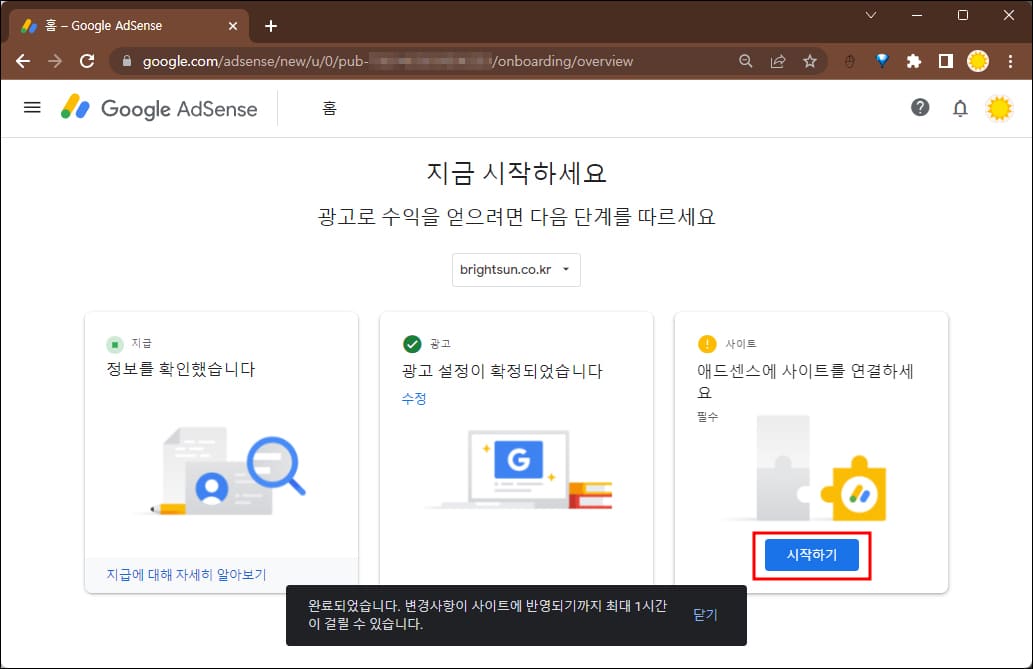Screen dimensions: 1033x669
Task: Click the Google AdSense logo
Action: tap(159, 108)
